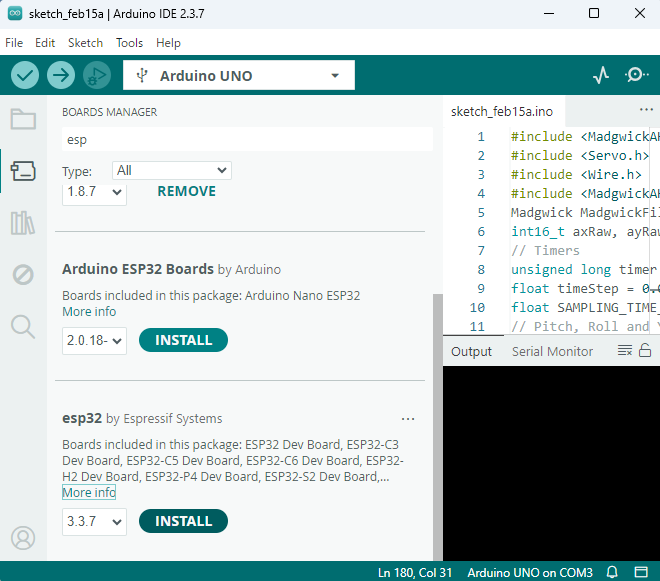Open the Debug panel in sidebar
The image size is (660, 581).
pos(23,274)
